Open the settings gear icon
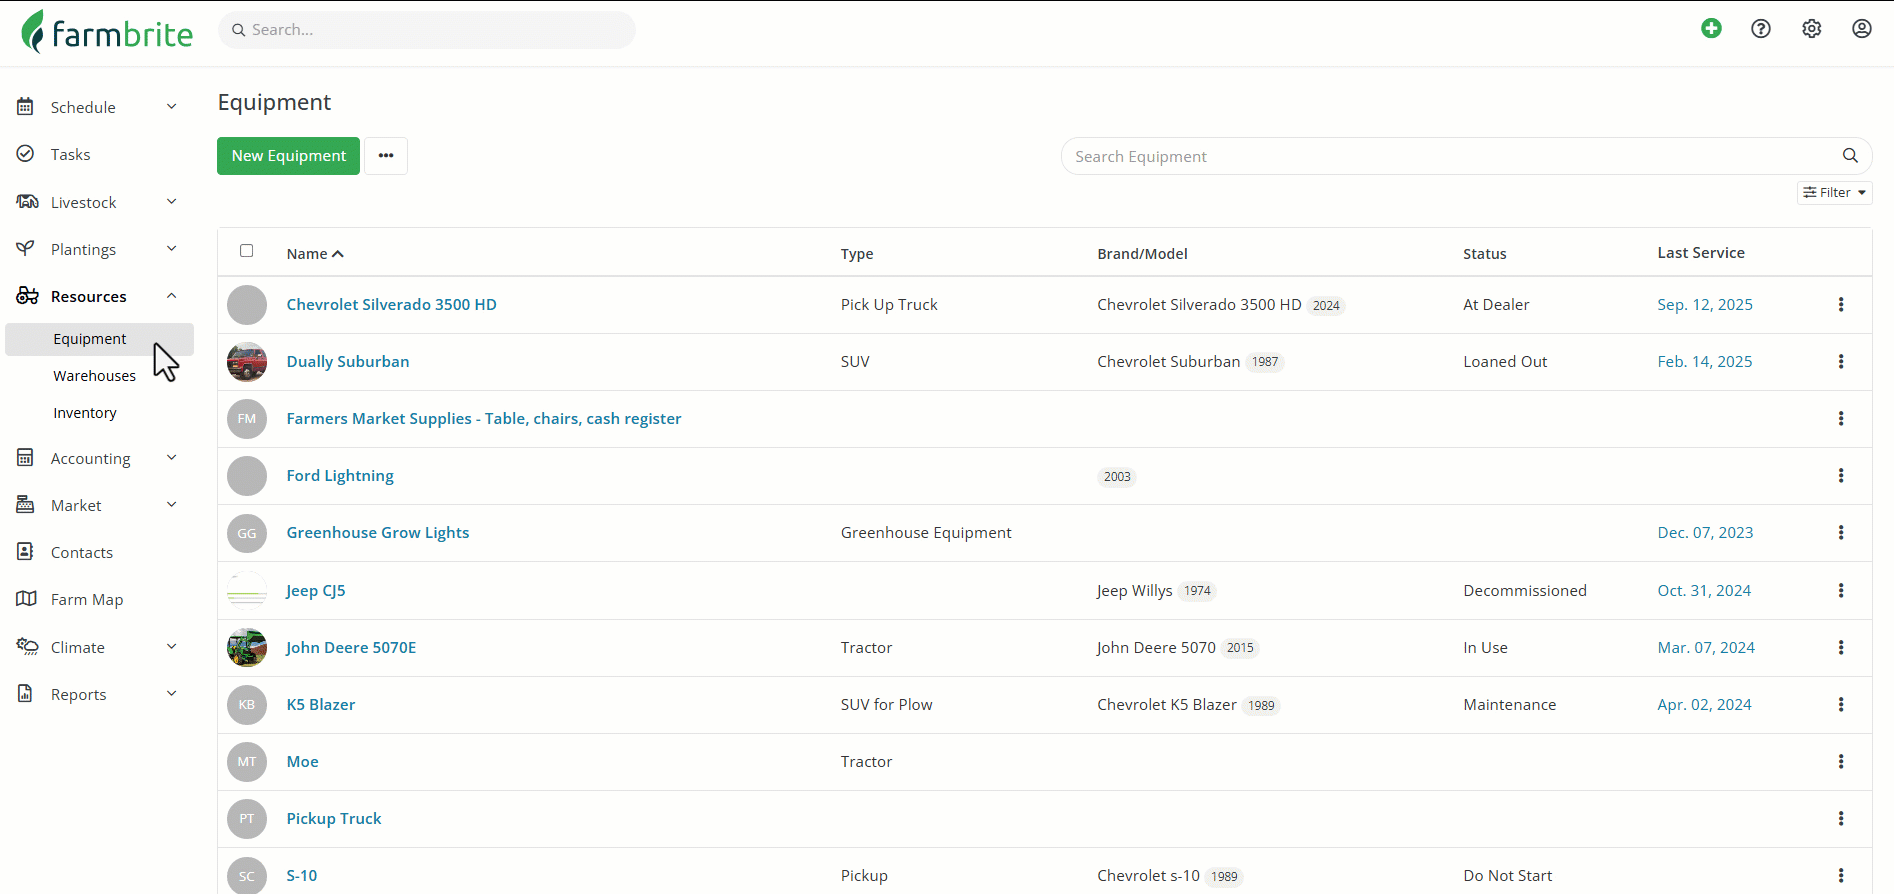Viewport: 1894px width, 894px height. tap(1811, 29)
